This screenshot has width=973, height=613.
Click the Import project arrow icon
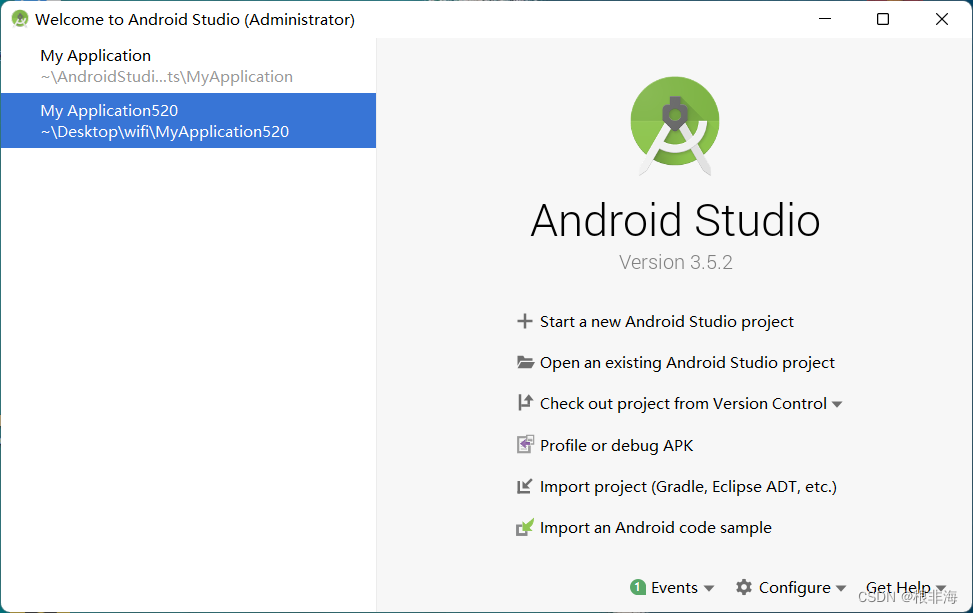pyautogui.click(x=524, y=486)
